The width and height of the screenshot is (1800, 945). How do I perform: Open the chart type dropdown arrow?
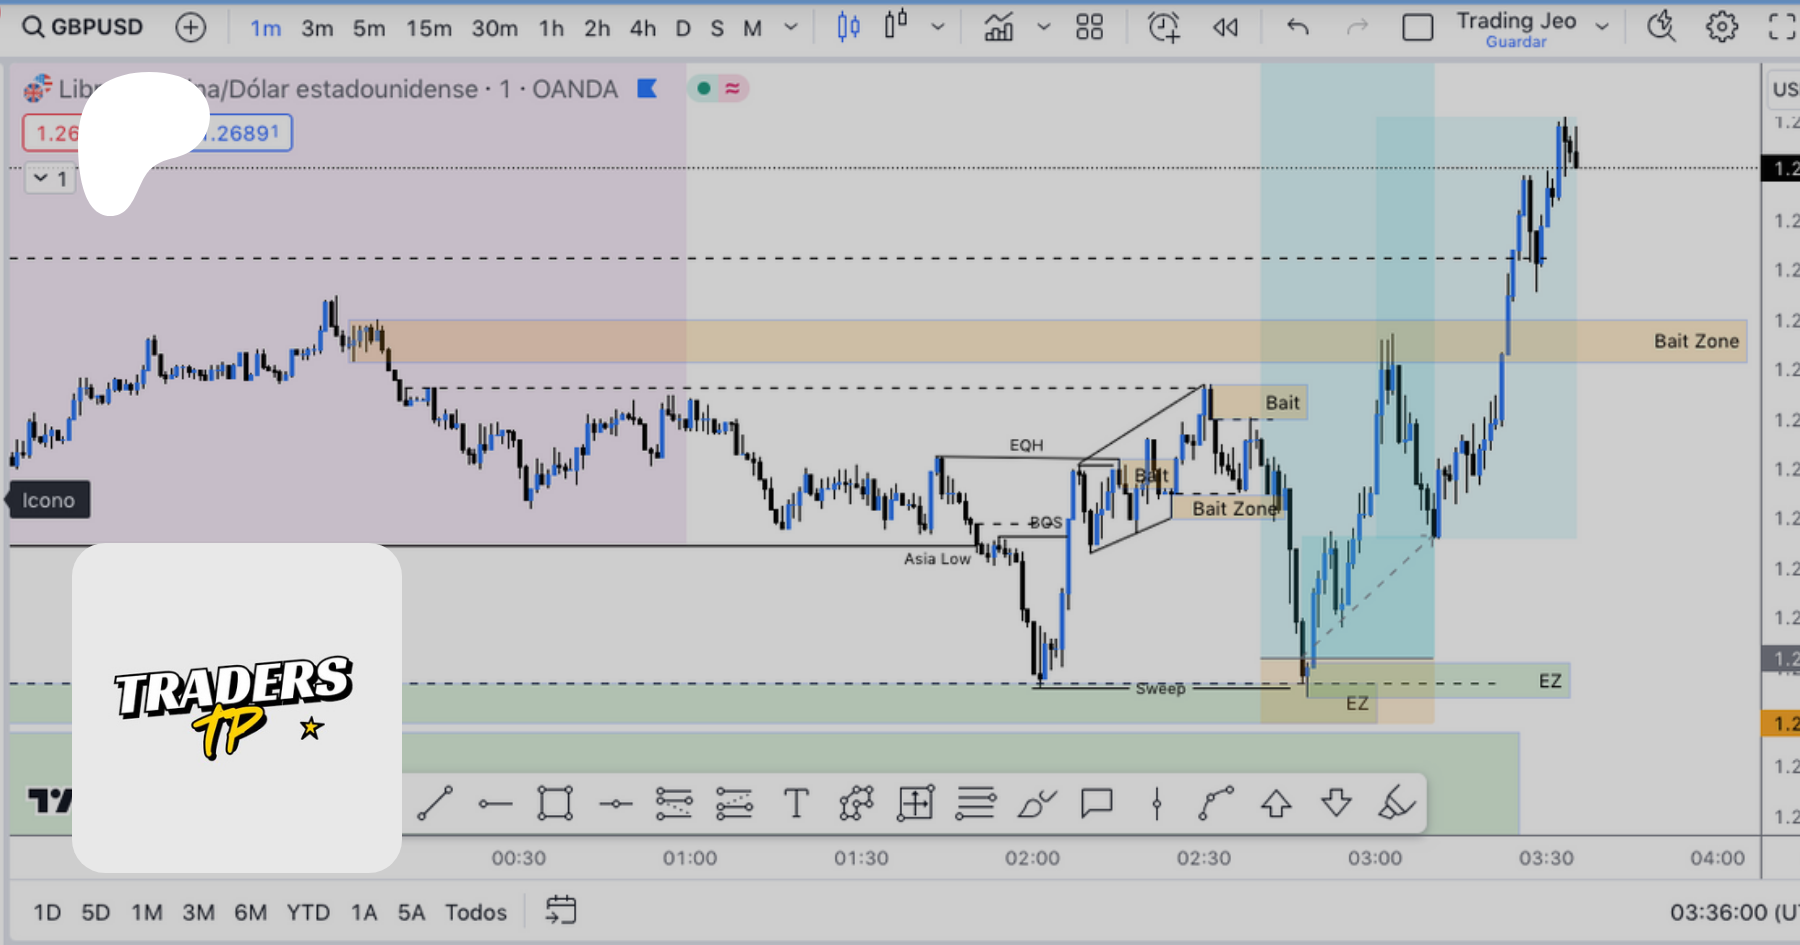[937, 27]
